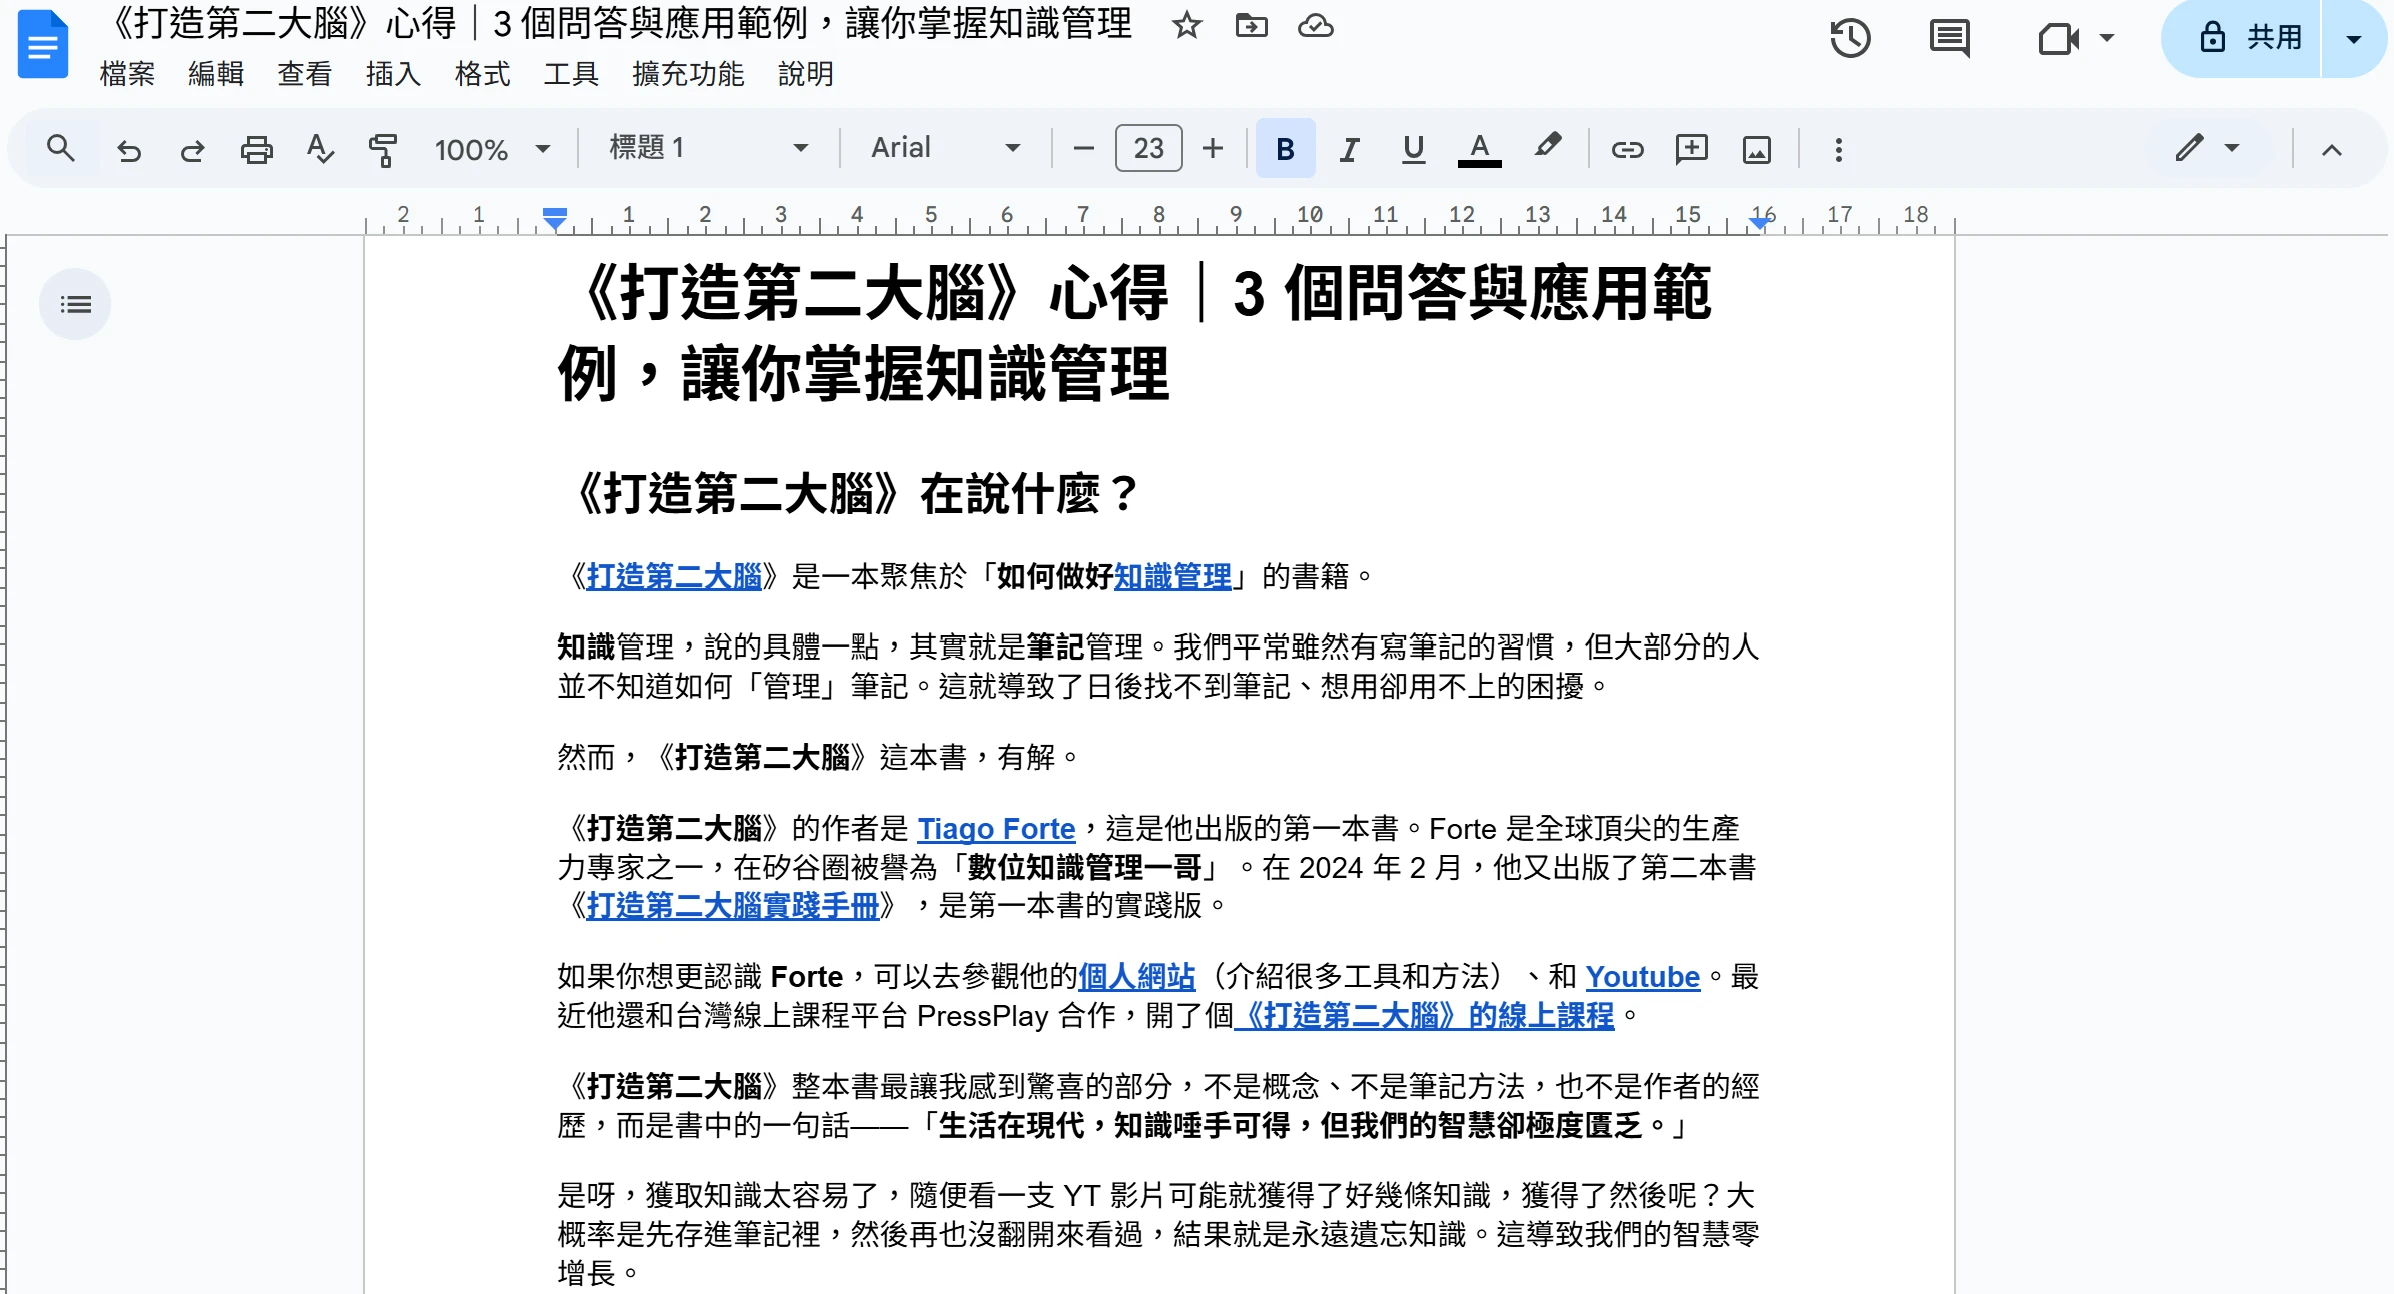Open the 查看 menu
Screen dimensions: 2394x1294
point(304,74)
